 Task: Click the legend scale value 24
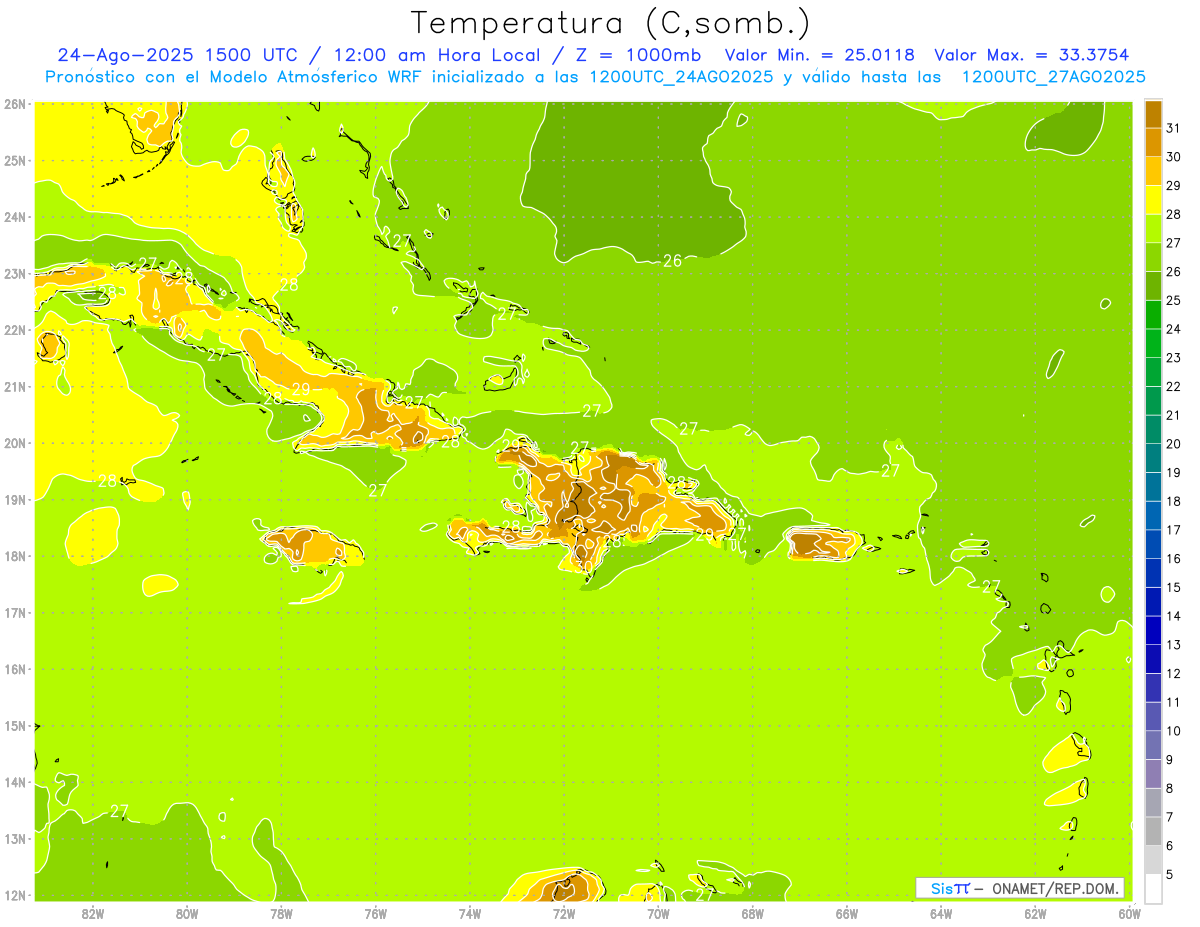pyautogui.click(x=1173, y=329)
